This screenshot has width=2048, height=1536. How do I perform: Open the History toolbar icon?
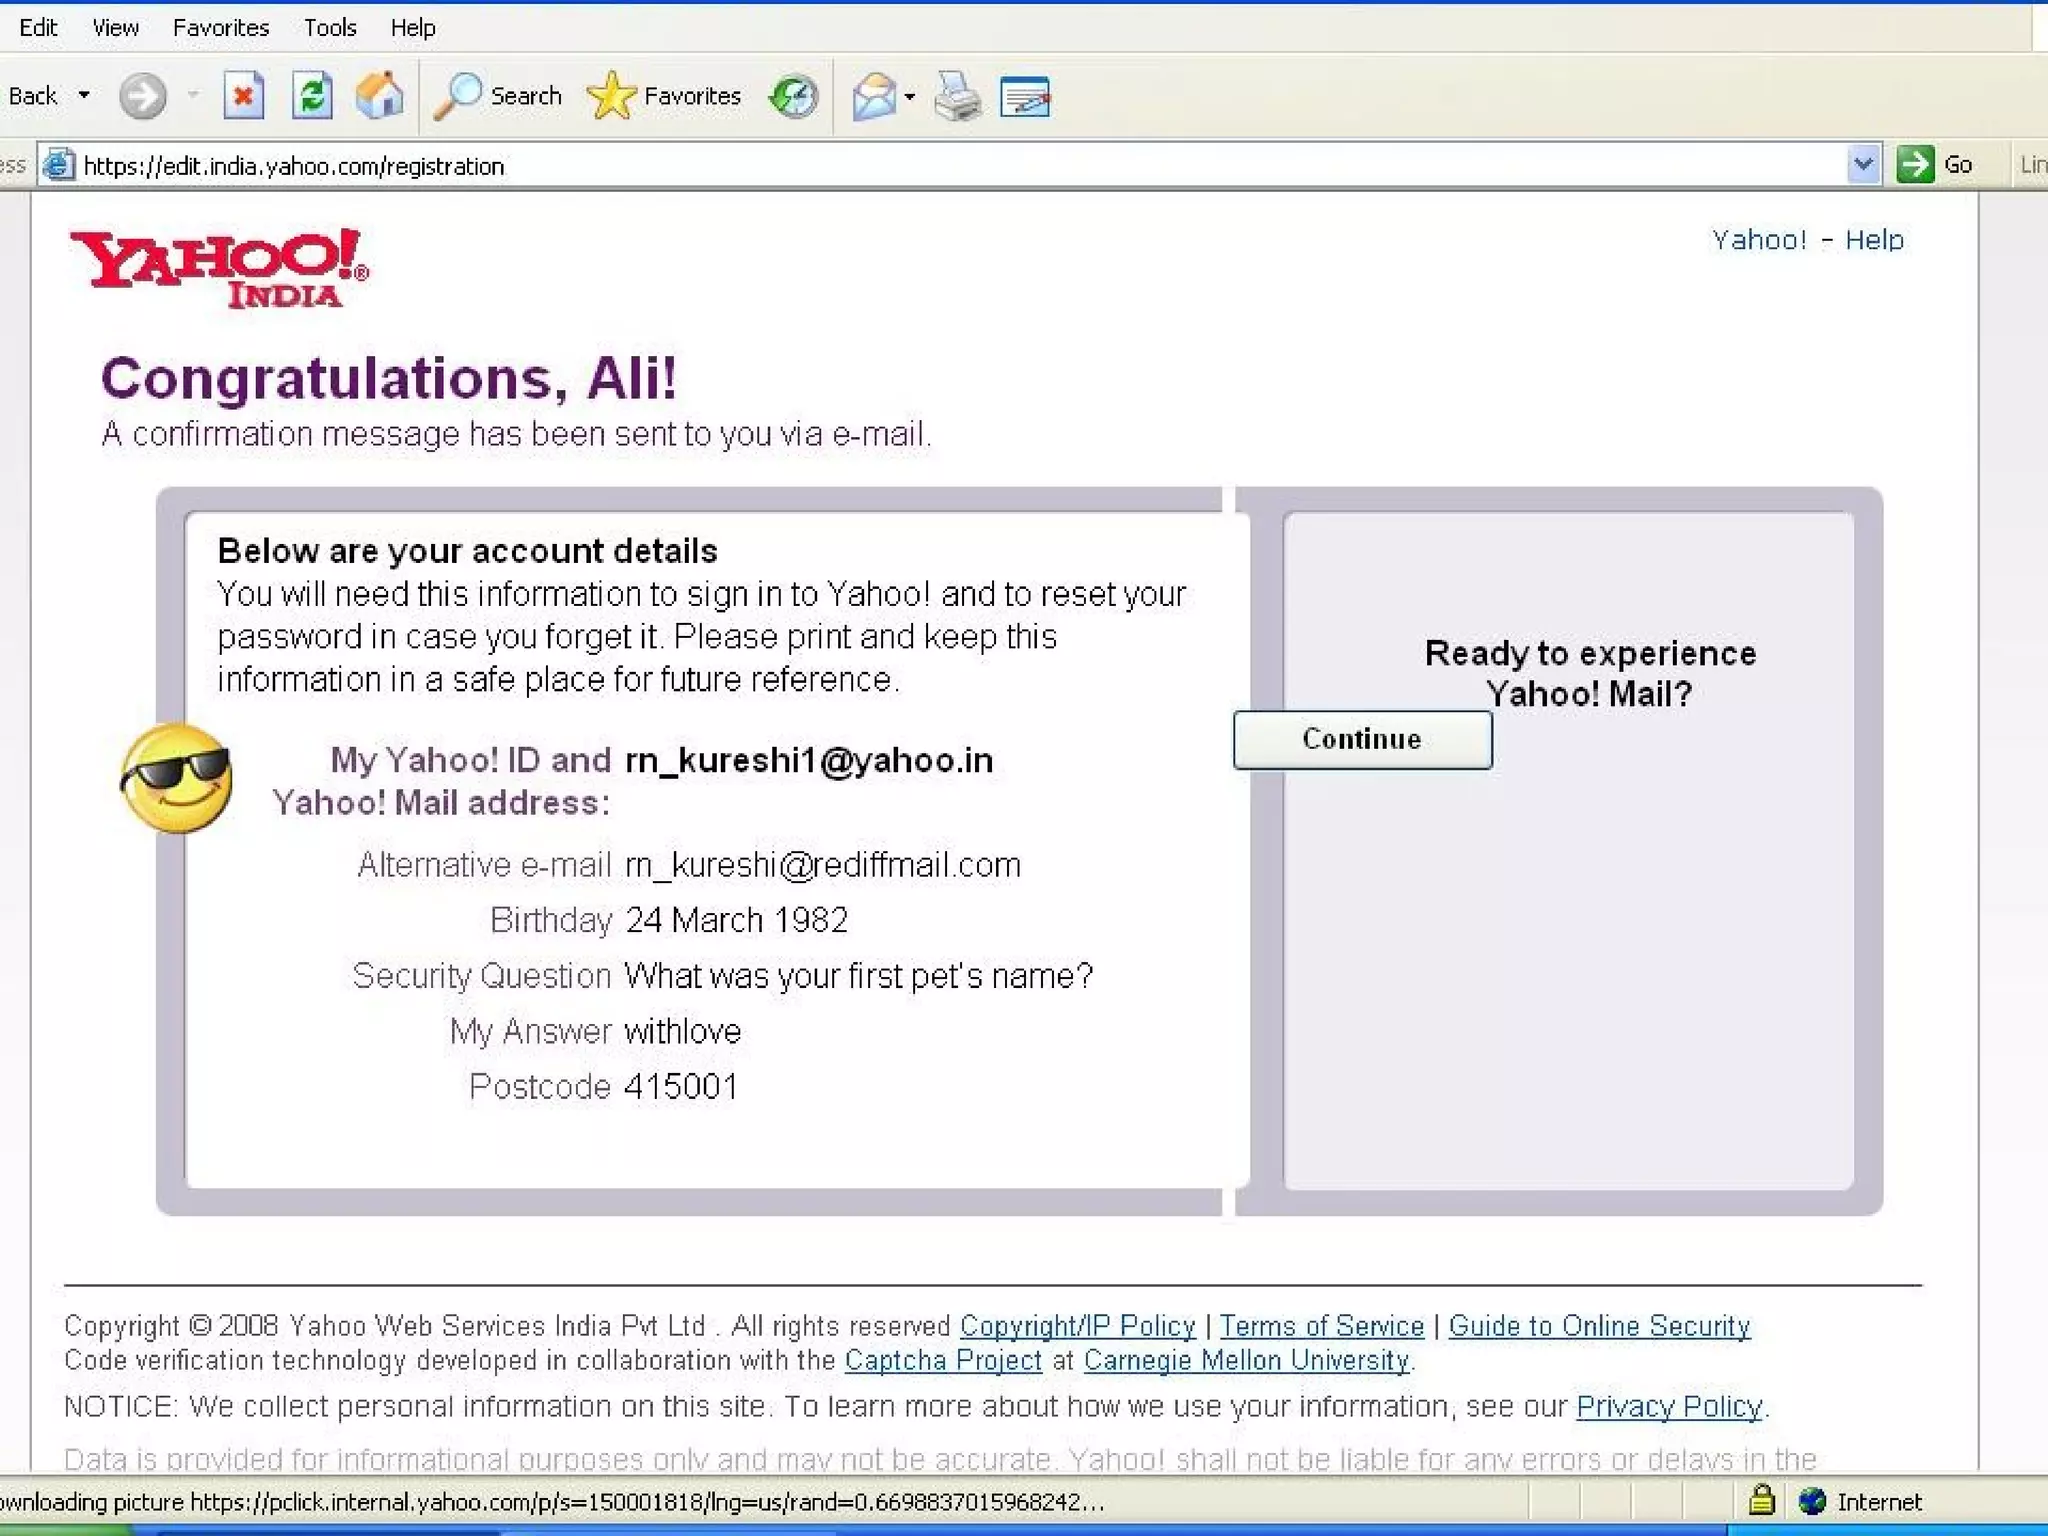coord(793,97)
